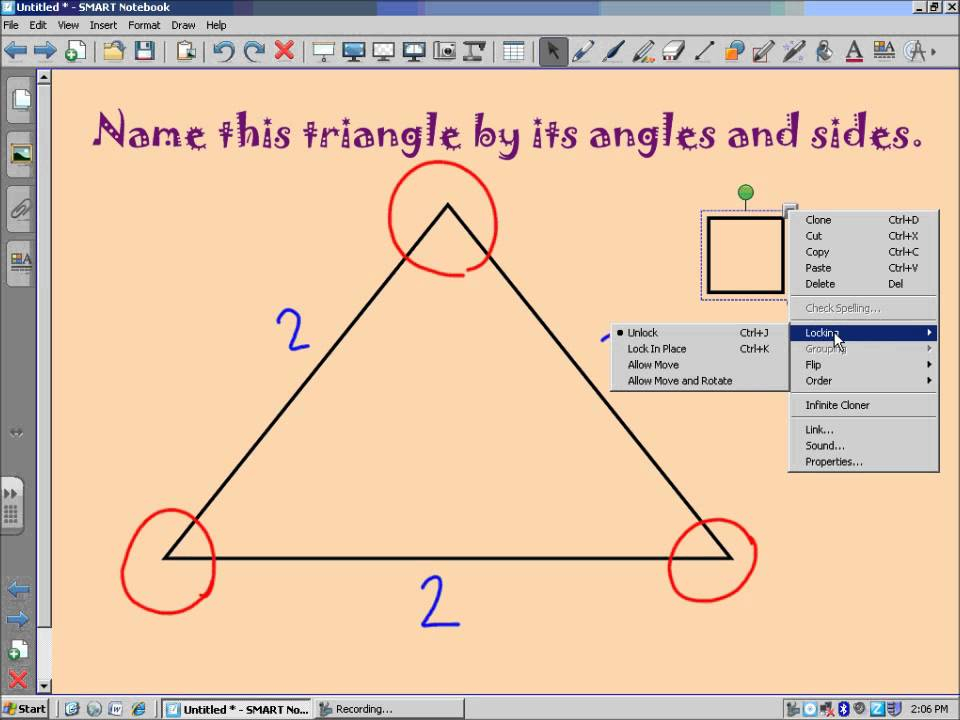Redo the last action
Screen dimensions: 960x720
coord(254,51)
